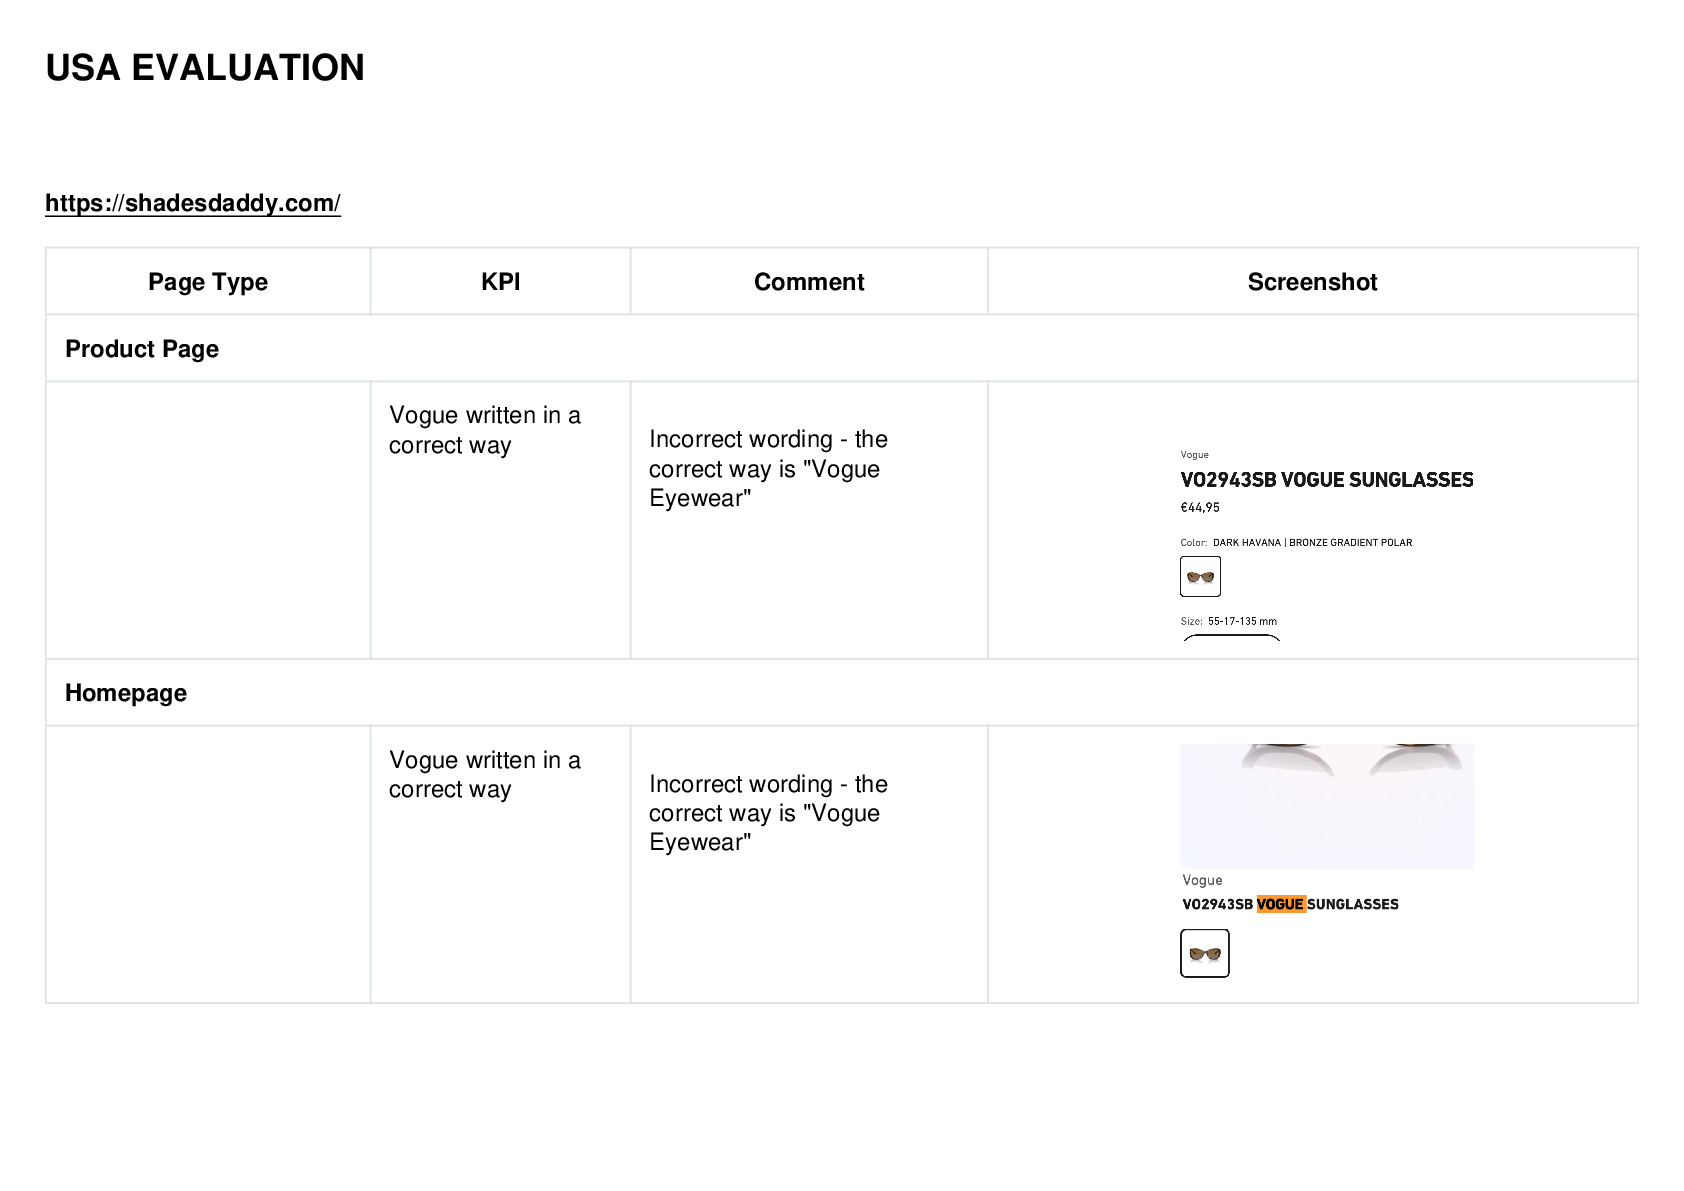This screenshot has width=1684, height=1191.
Task: Click the sunglasses thumbnail in homepage screenshot
Action: (x=1205, y=953)
